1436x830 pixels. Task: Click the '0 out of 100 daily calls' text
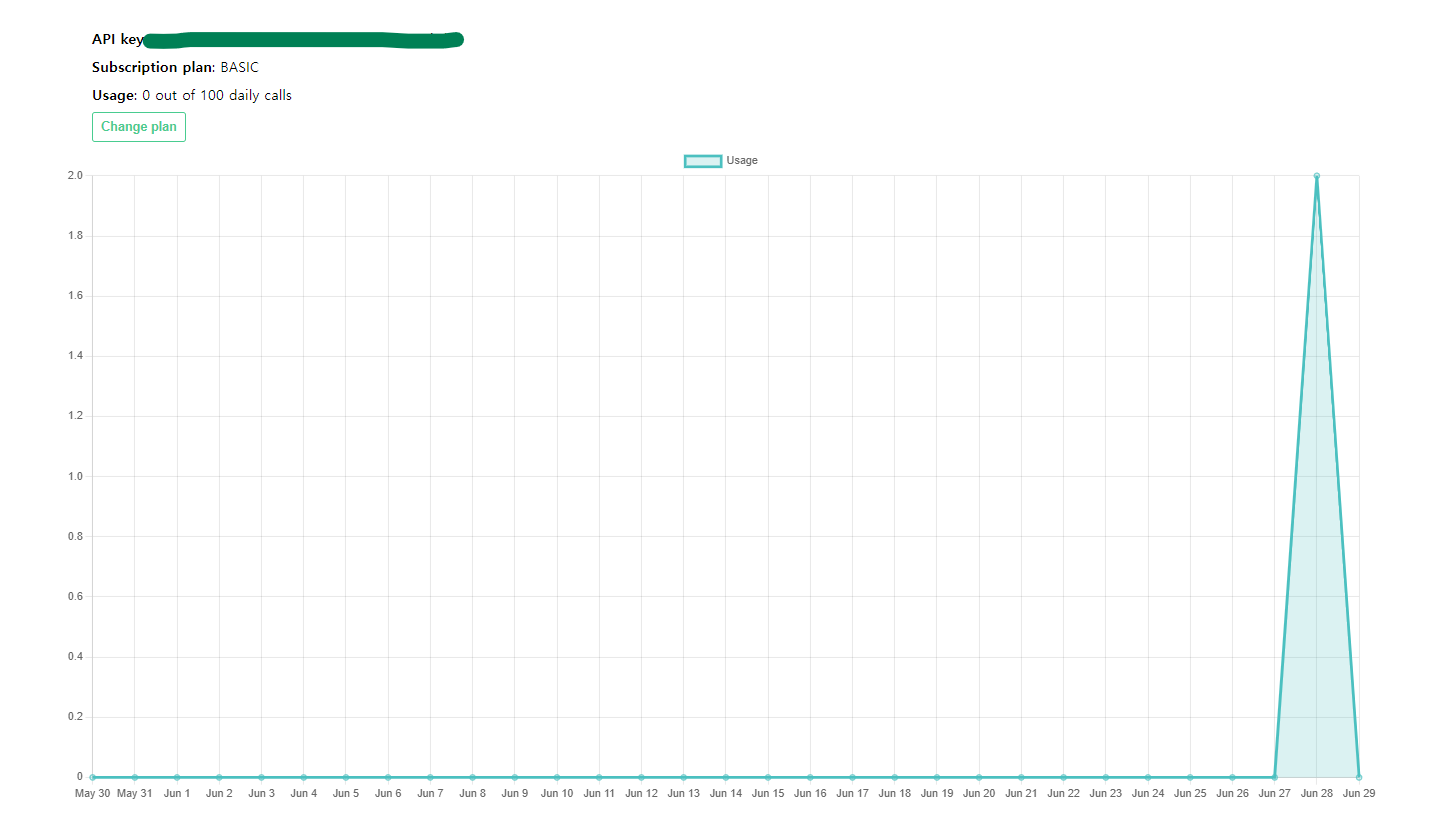click(217, 95)
